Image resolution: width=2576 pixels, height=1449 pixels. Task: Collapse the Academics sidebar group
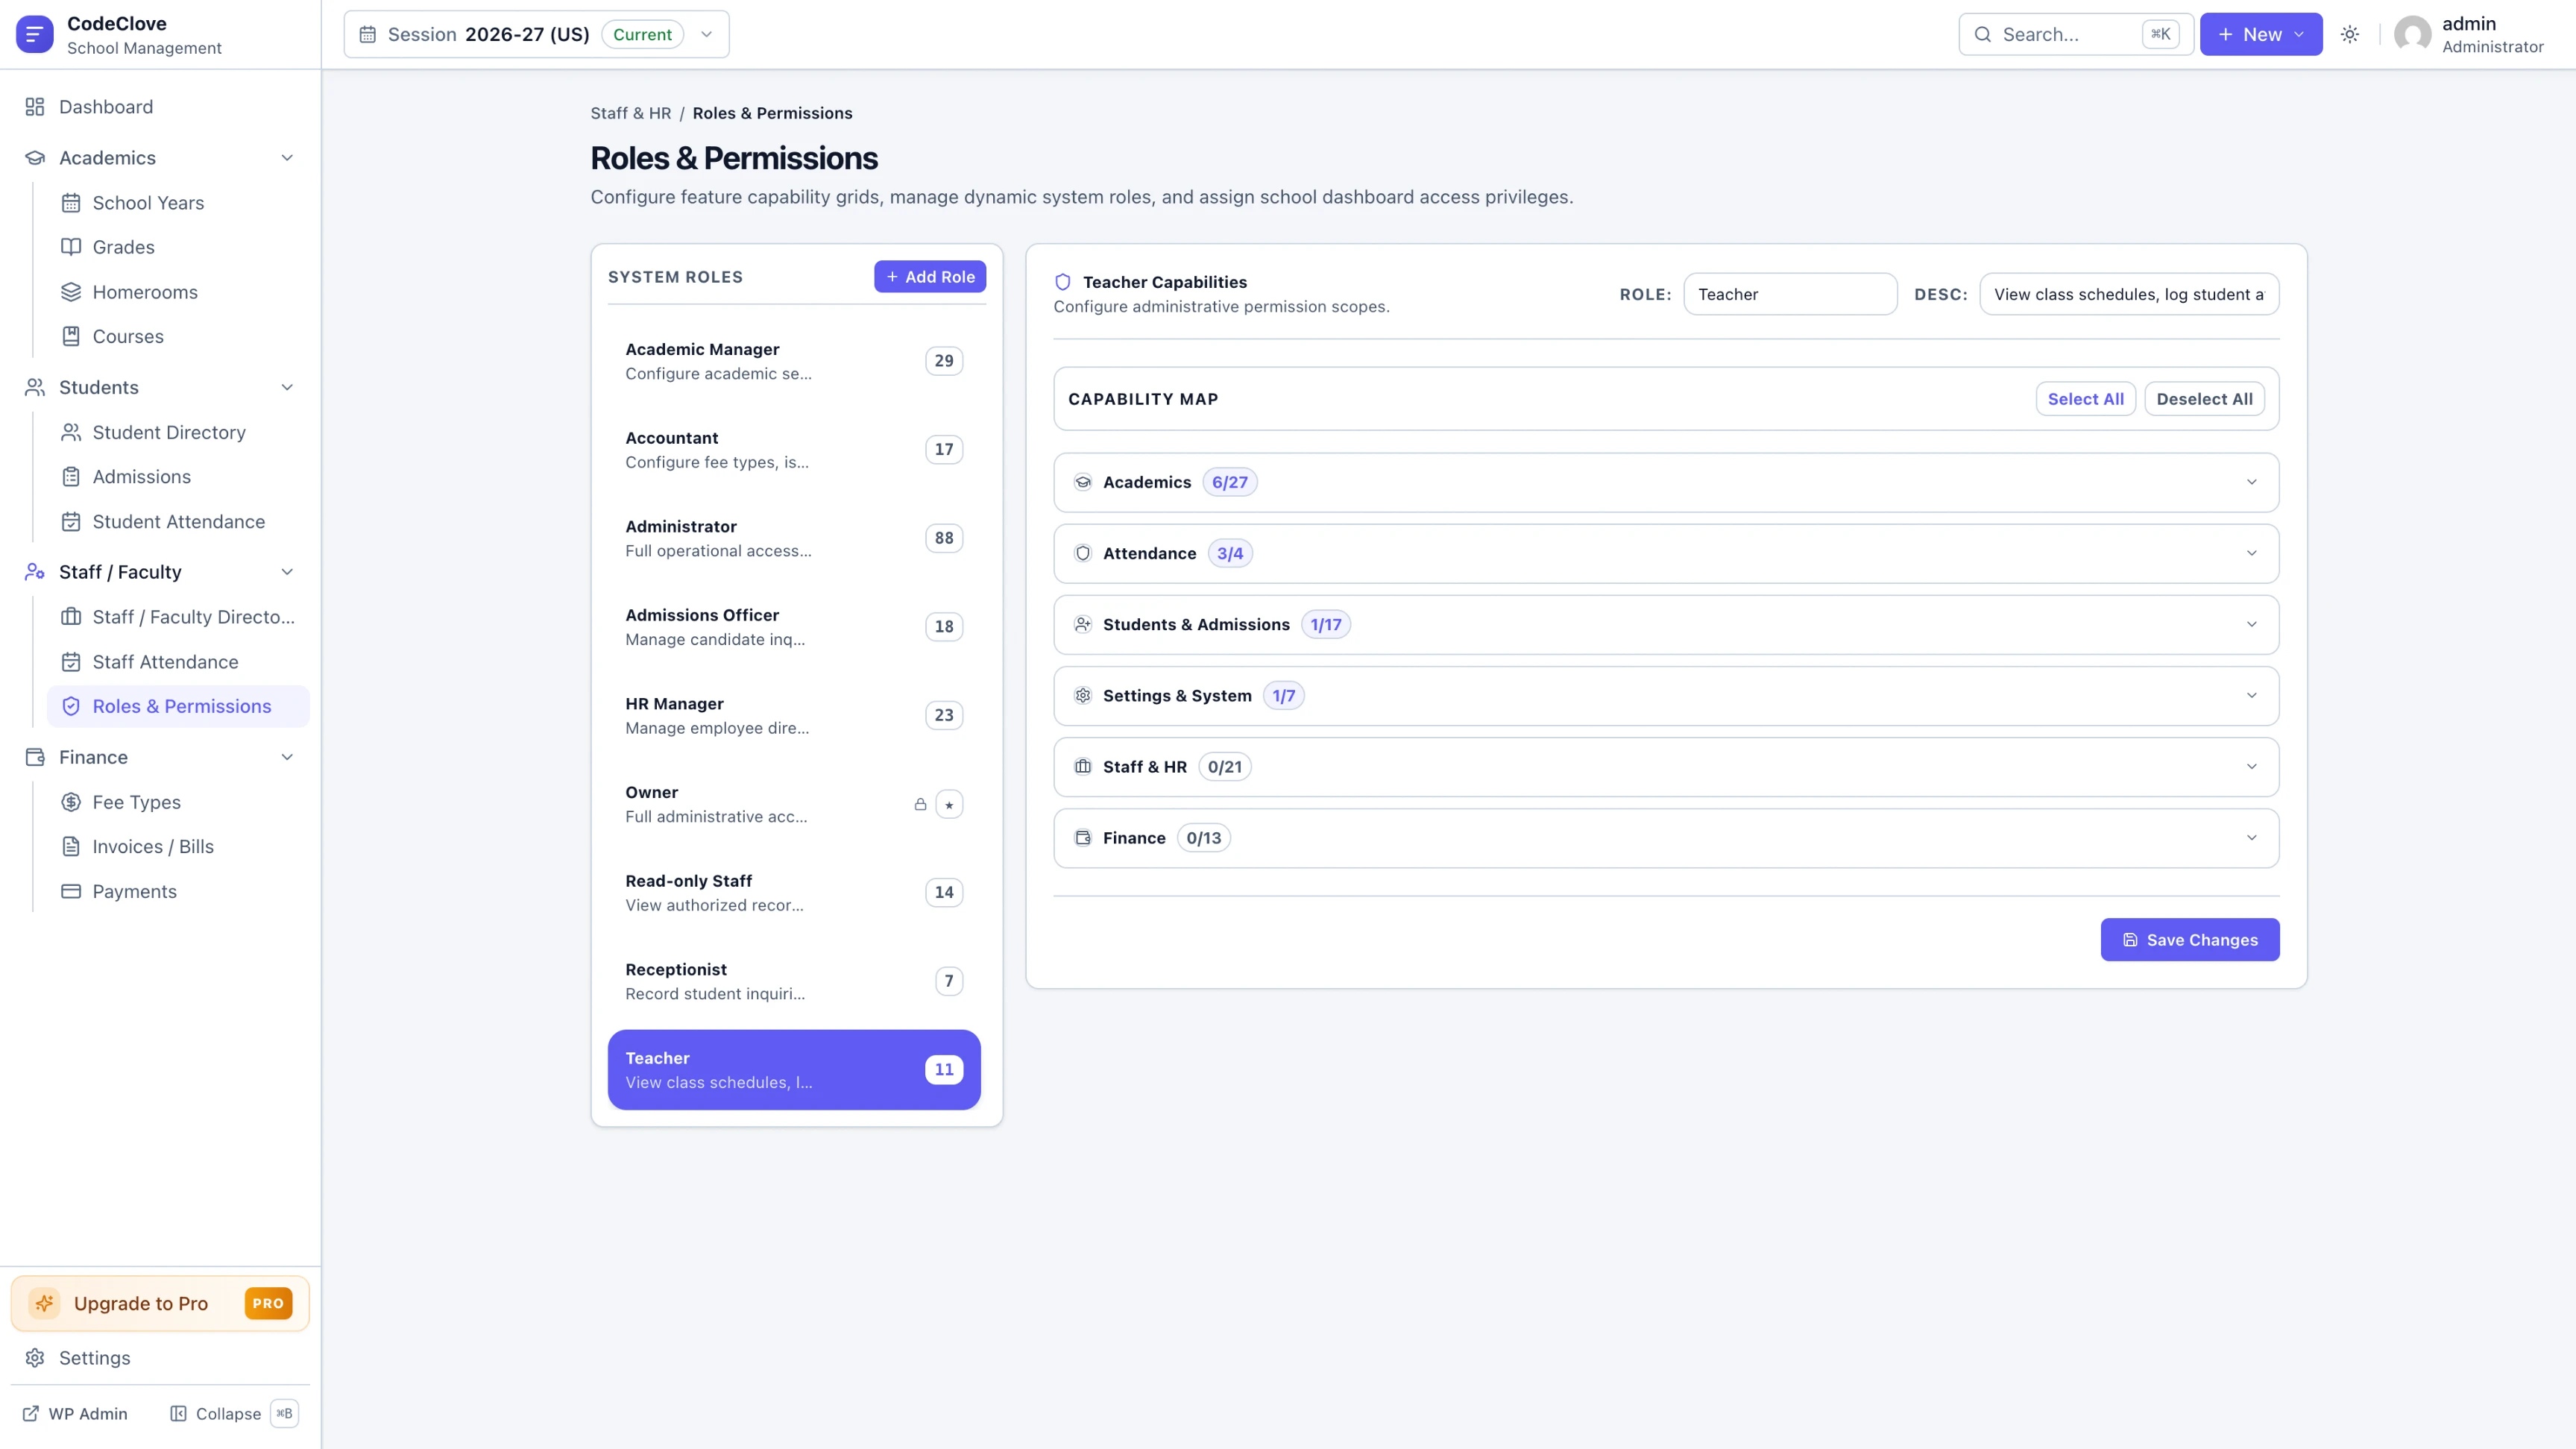click(x=161, y=158)
